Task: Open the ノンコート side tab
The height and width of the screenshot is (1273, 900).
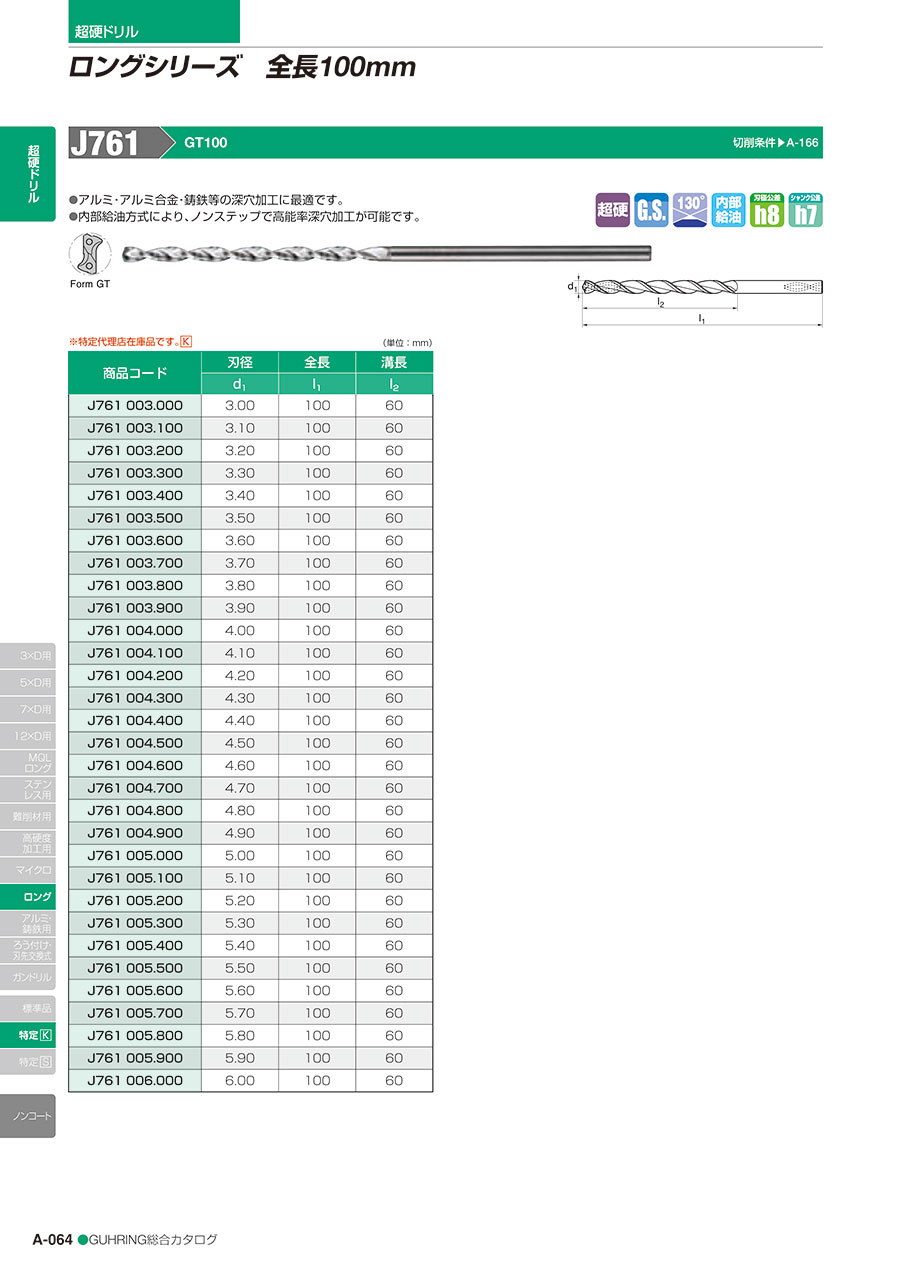Action: click(28, 1115)
